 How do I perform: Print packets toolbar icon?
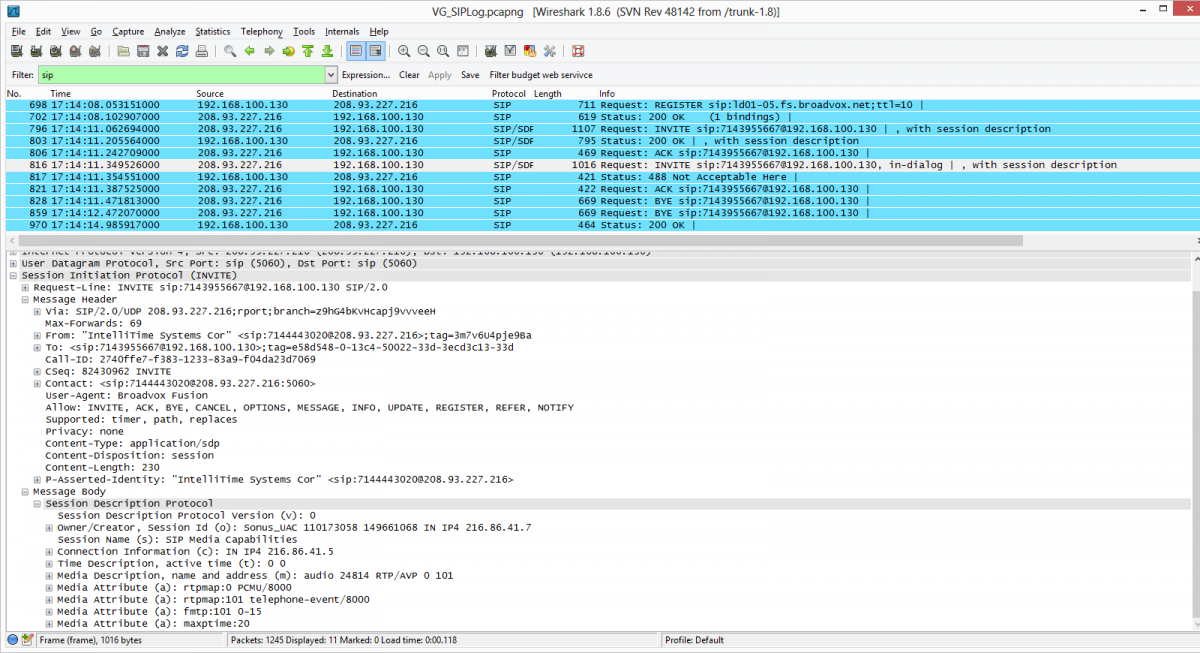[201, 51]
